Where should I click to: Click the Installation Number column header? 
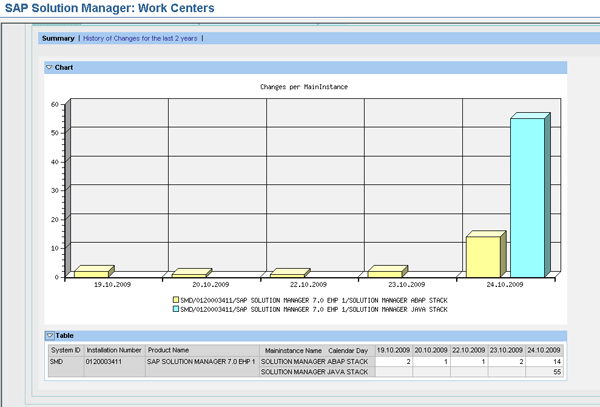[114, 350]
